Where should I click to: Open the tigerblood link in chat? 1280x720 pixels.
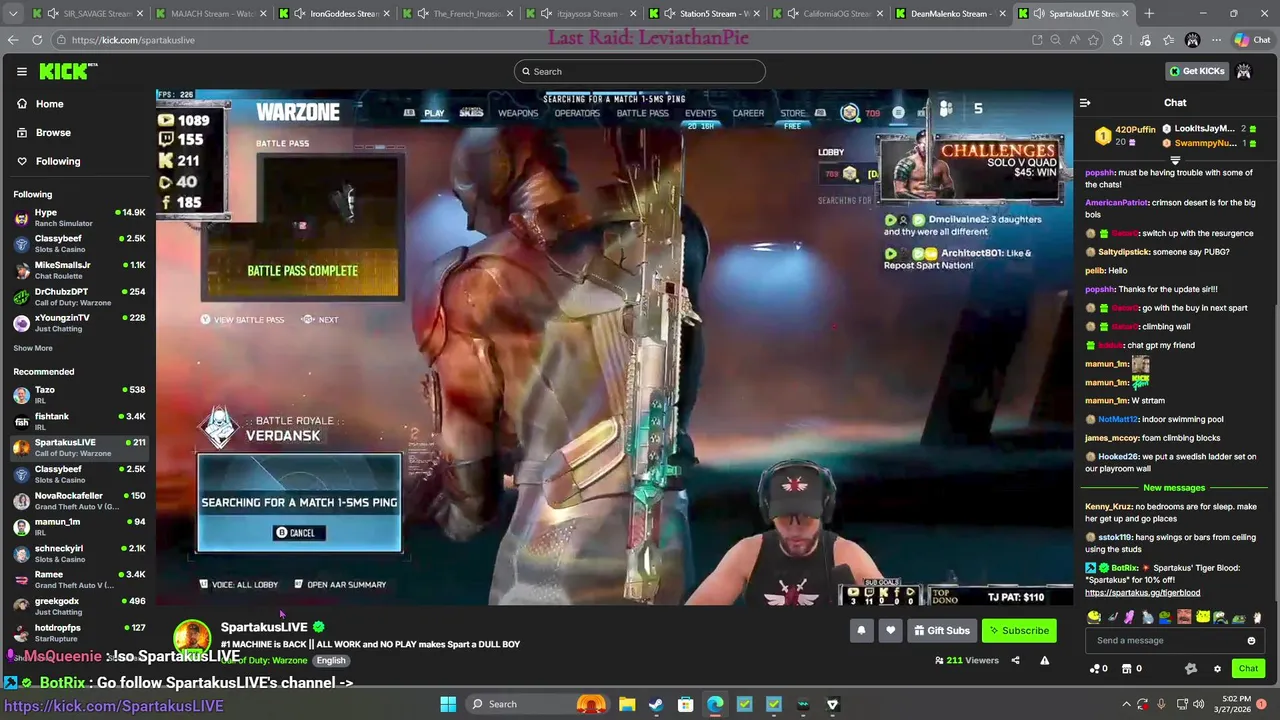tap(1142, 593)
